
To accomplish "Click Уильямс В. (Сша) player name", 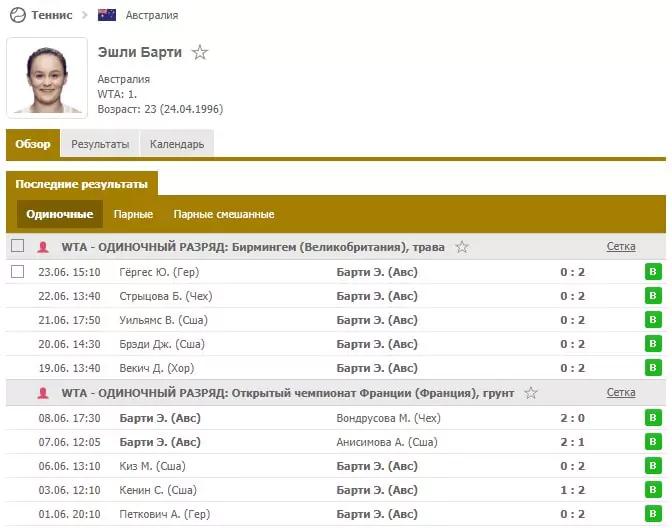I will (163, 320).
